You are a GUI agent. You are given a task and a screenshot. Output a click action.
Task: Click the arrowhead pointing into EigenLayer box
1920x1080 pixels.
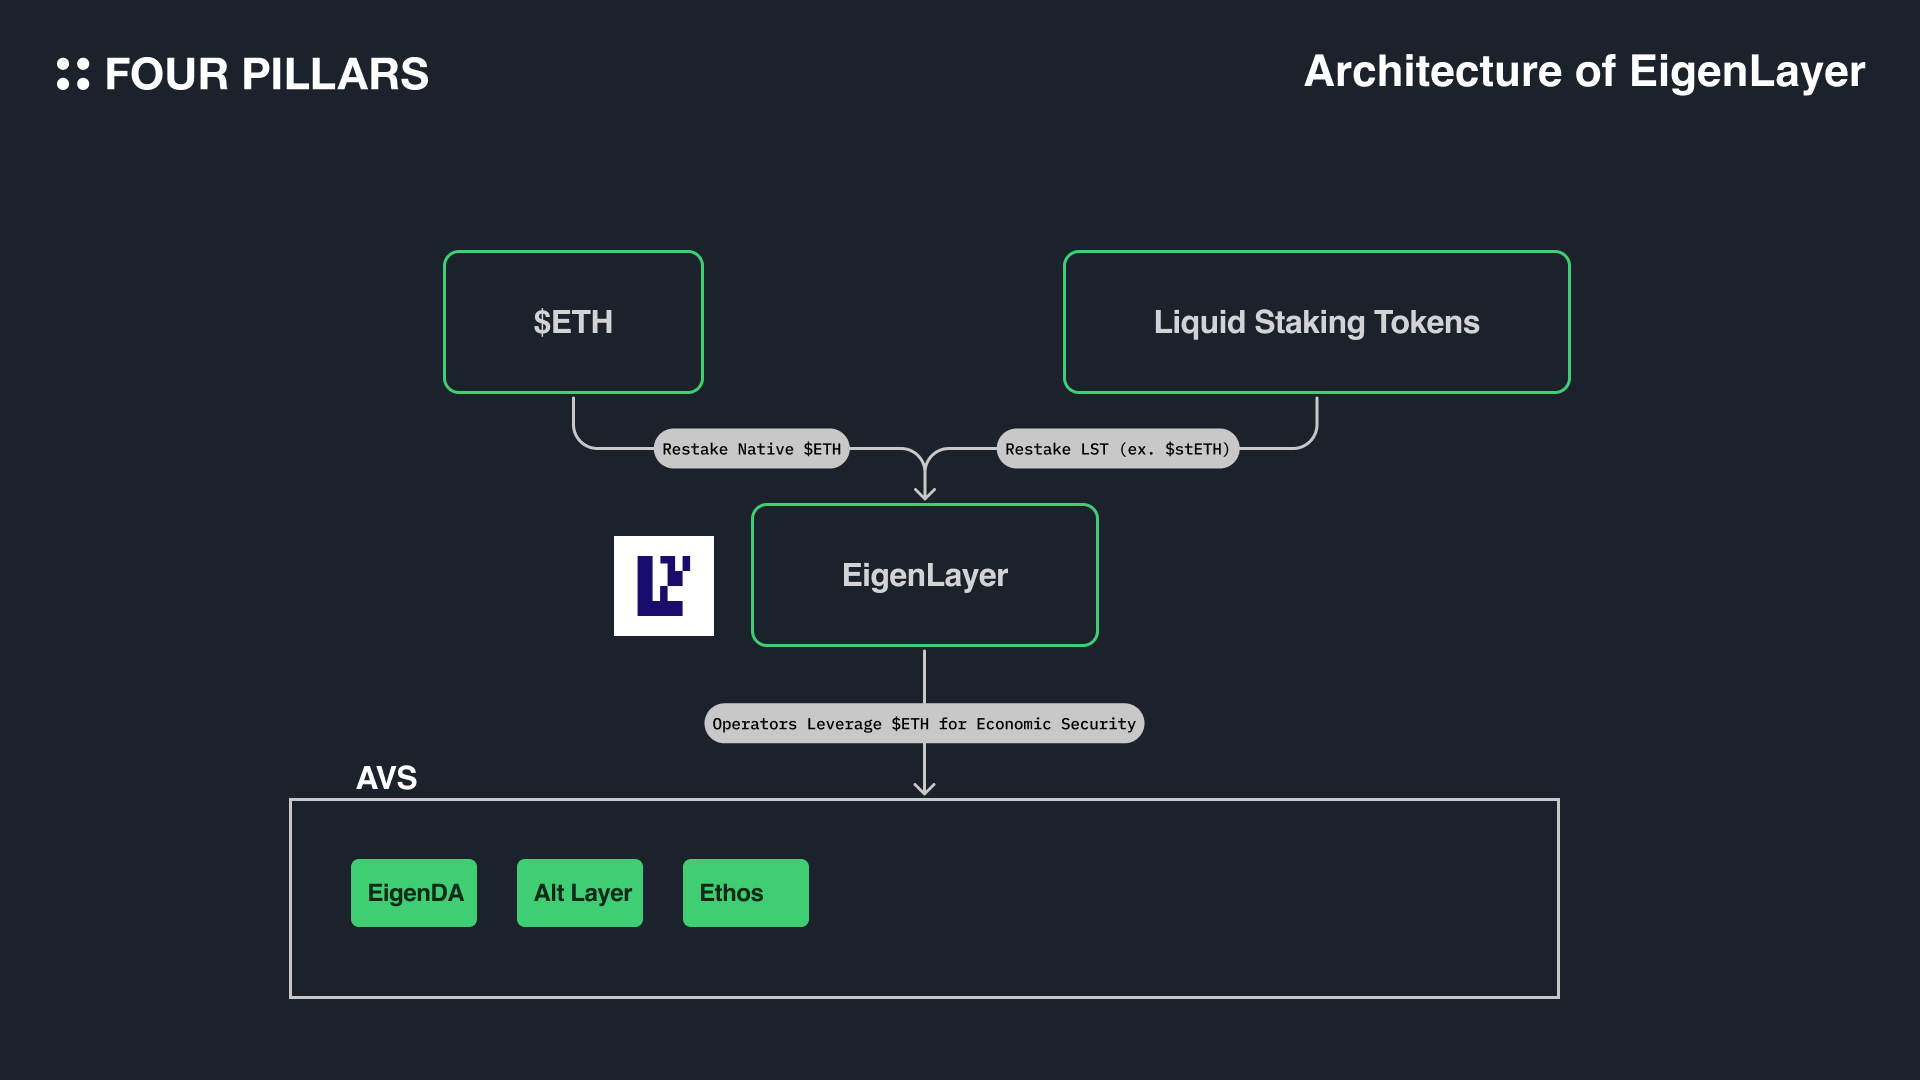point(925,491)
